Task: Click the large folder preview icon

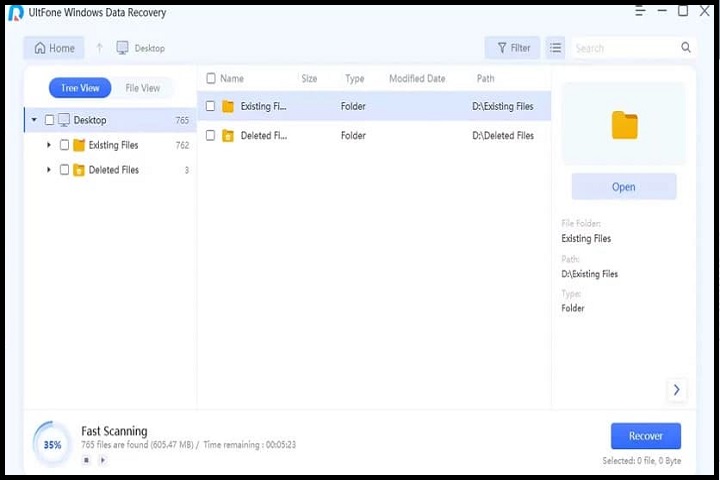Action: (x=624, y=126)
